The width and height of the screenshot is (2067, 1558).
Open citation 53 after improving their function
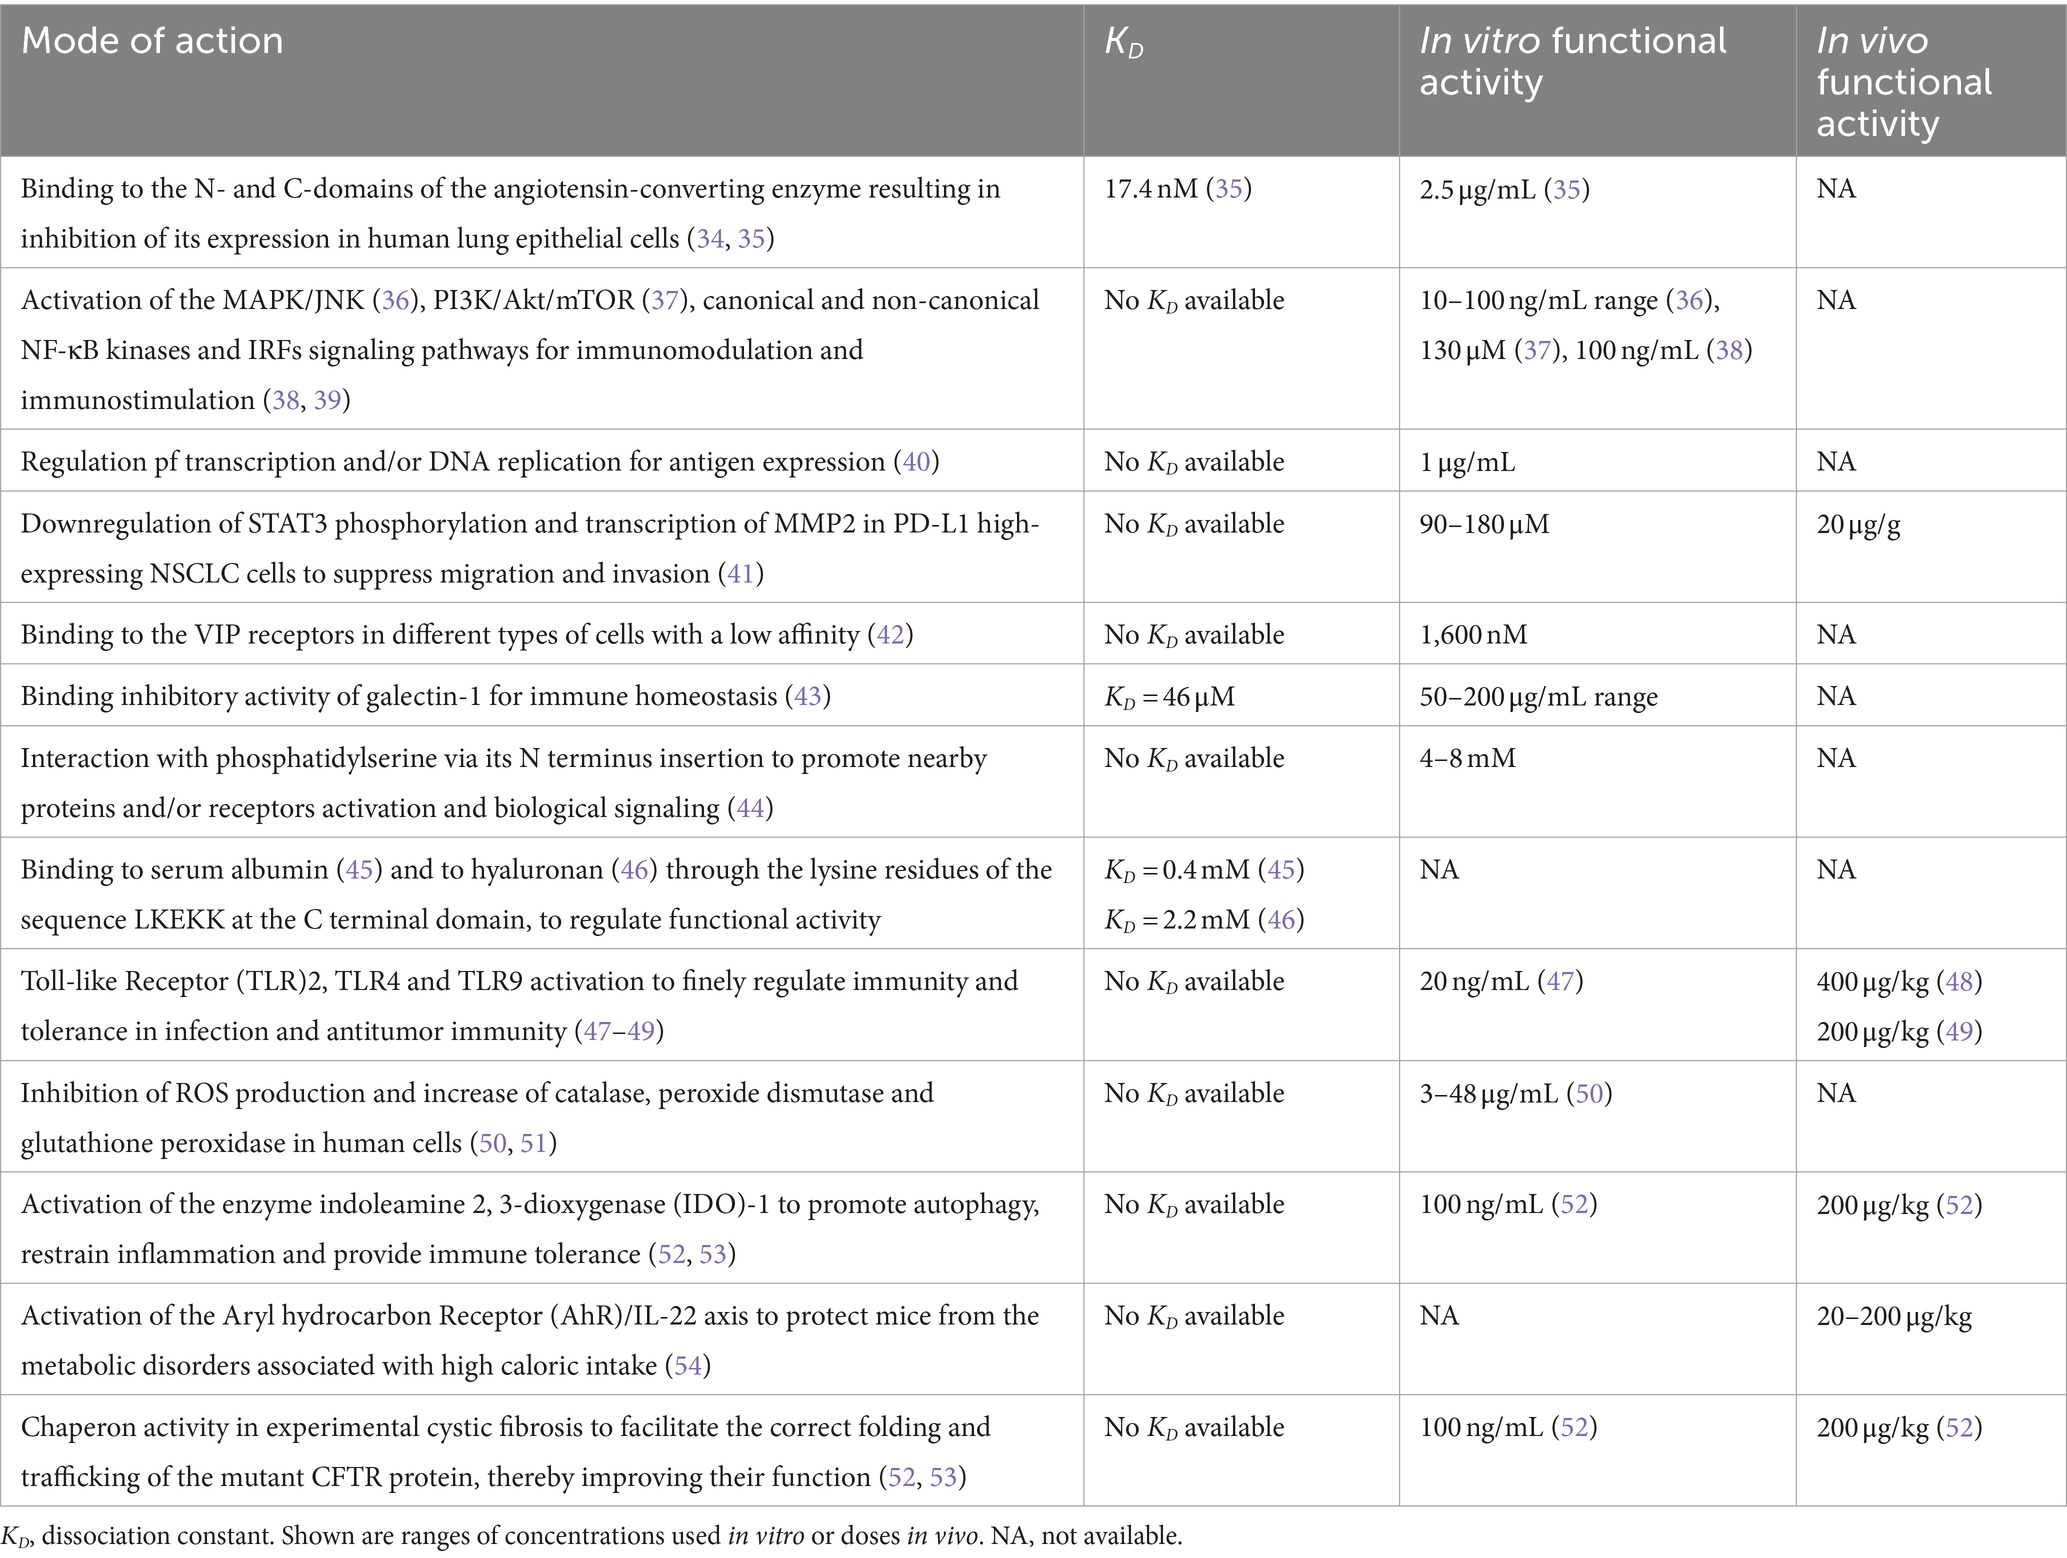(944, 1477)
